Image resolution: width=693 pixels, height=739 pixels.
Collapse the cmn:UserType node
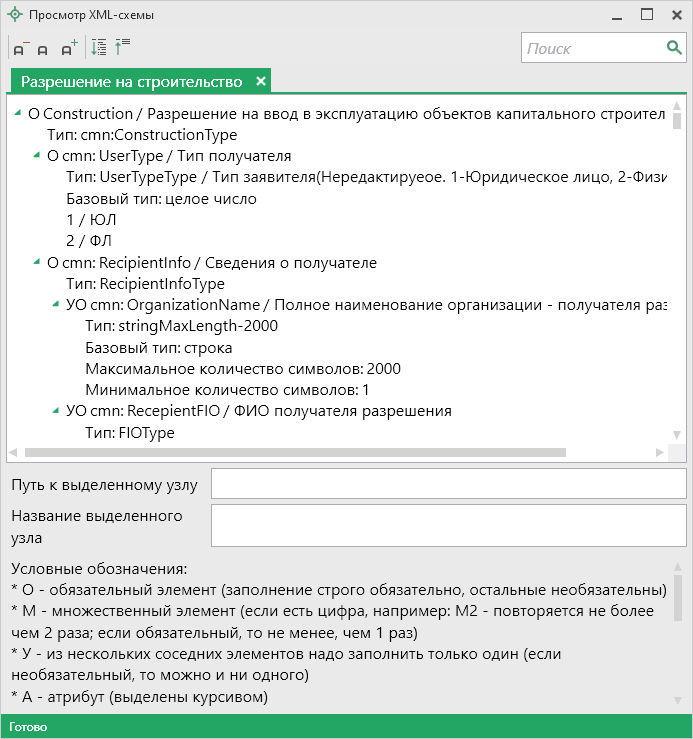[x=38, y=156]
